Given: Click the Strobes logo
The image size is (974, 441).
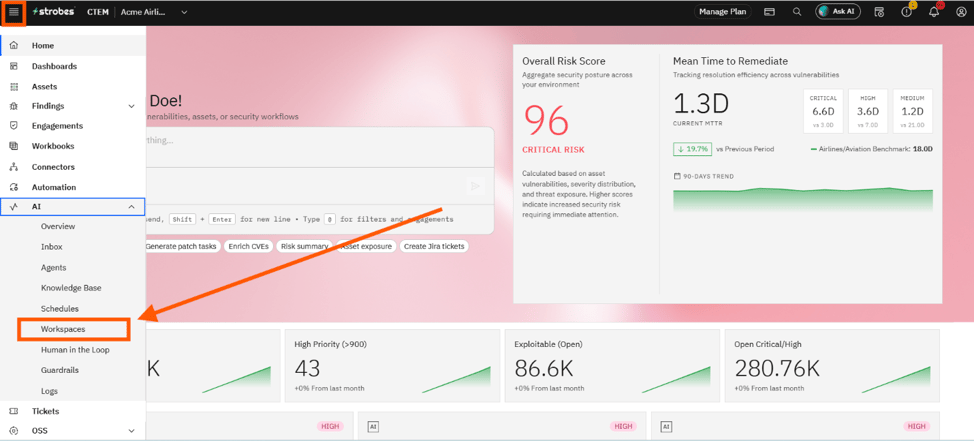Looking at the screenshot, I should (53, 12).
